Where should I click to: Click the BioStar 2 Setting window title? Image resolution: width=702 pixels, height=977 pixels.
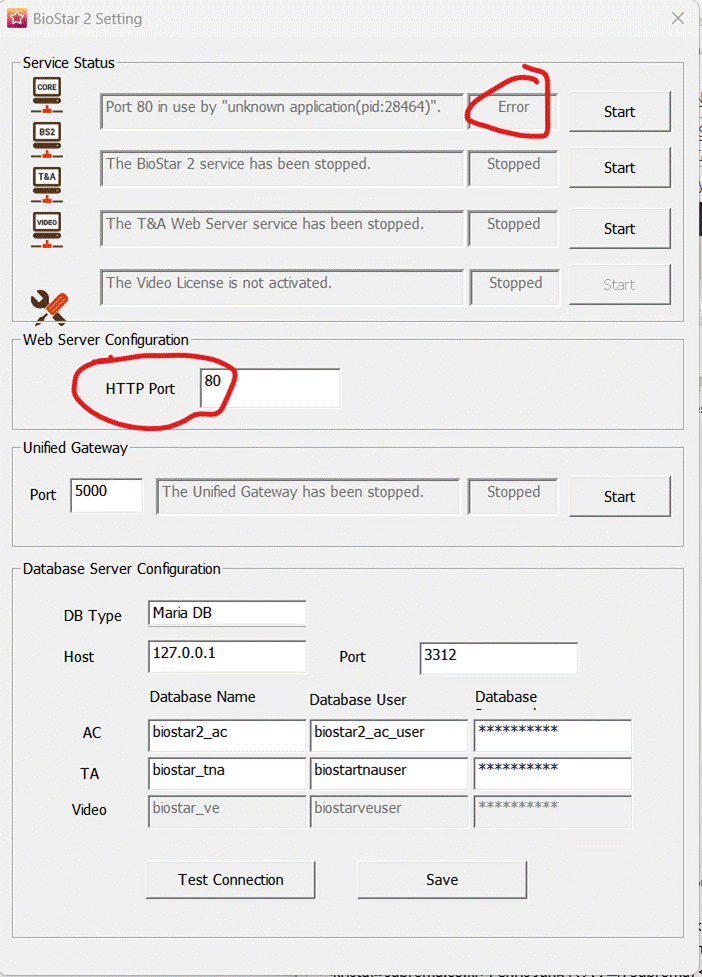coord(87,19)
